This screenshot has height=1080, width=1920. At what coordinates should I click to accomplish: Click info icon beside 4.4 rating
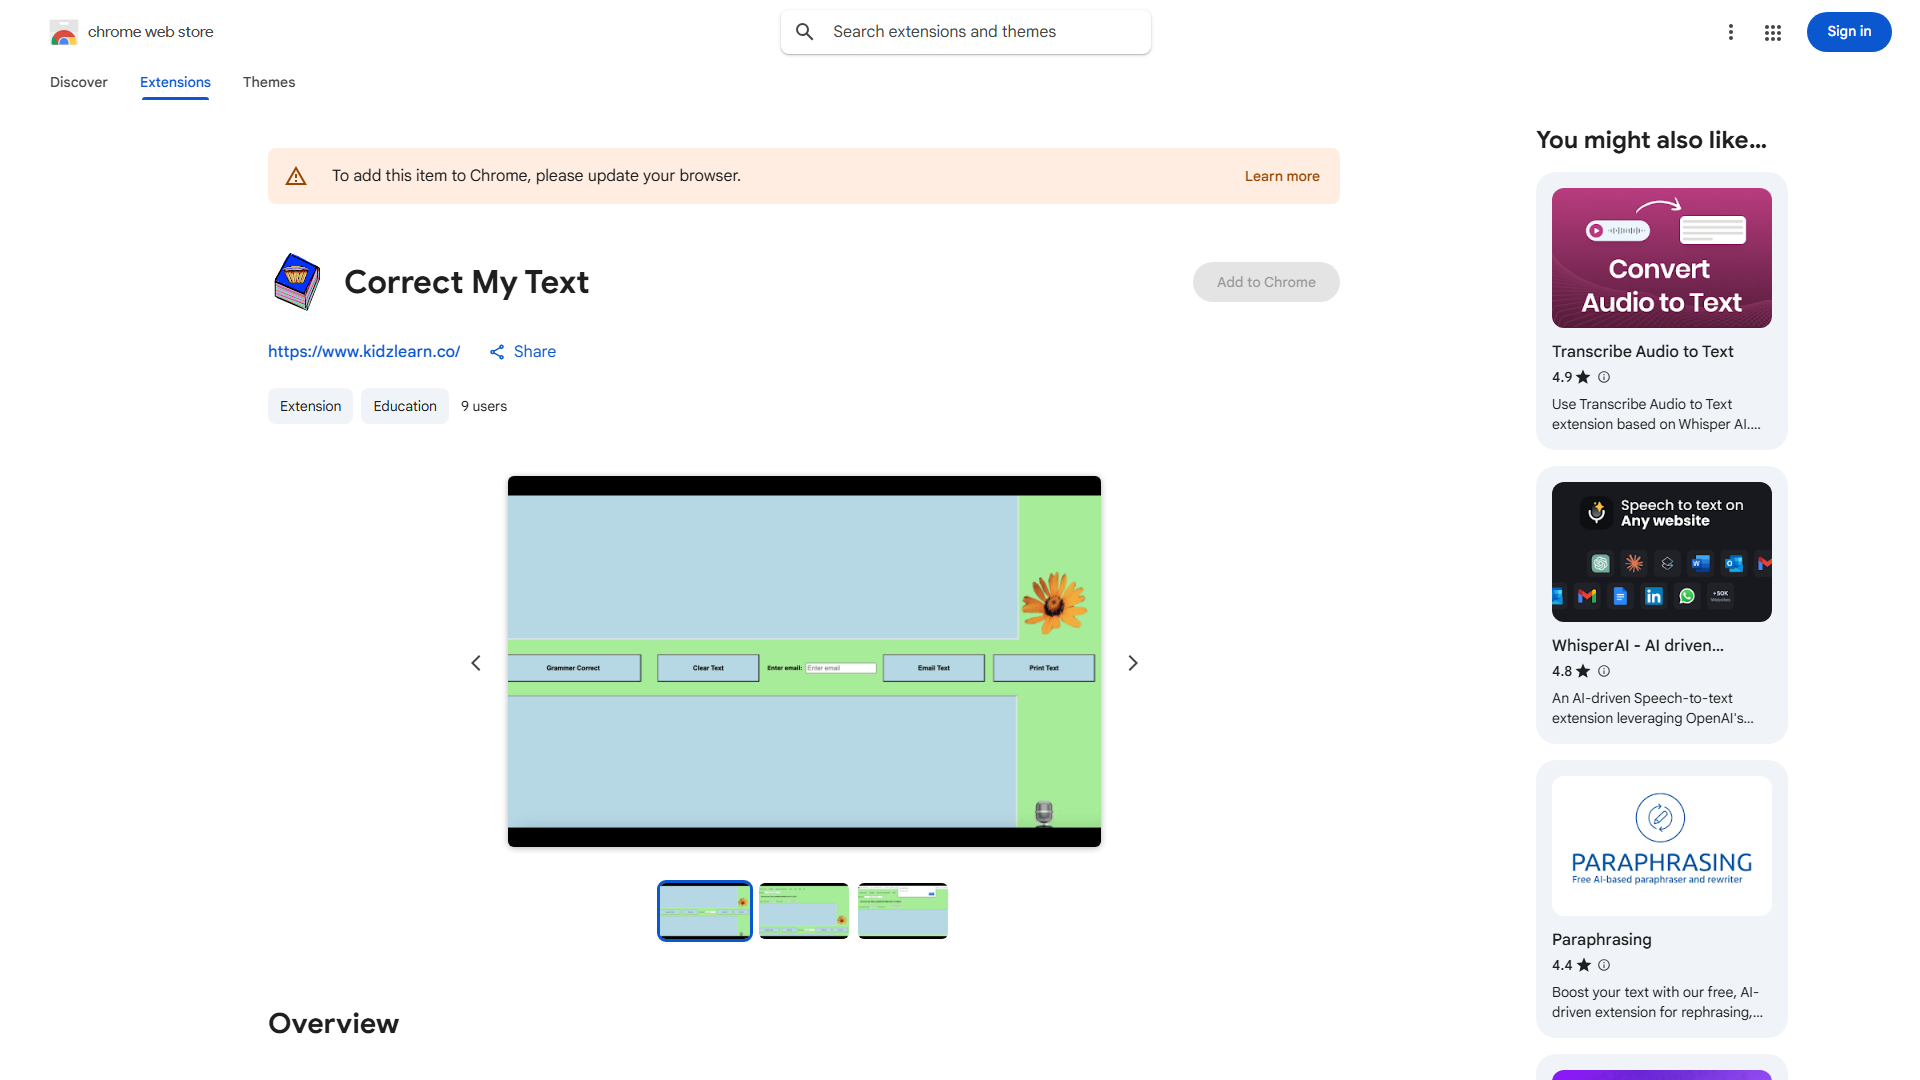pos(1604,965)
